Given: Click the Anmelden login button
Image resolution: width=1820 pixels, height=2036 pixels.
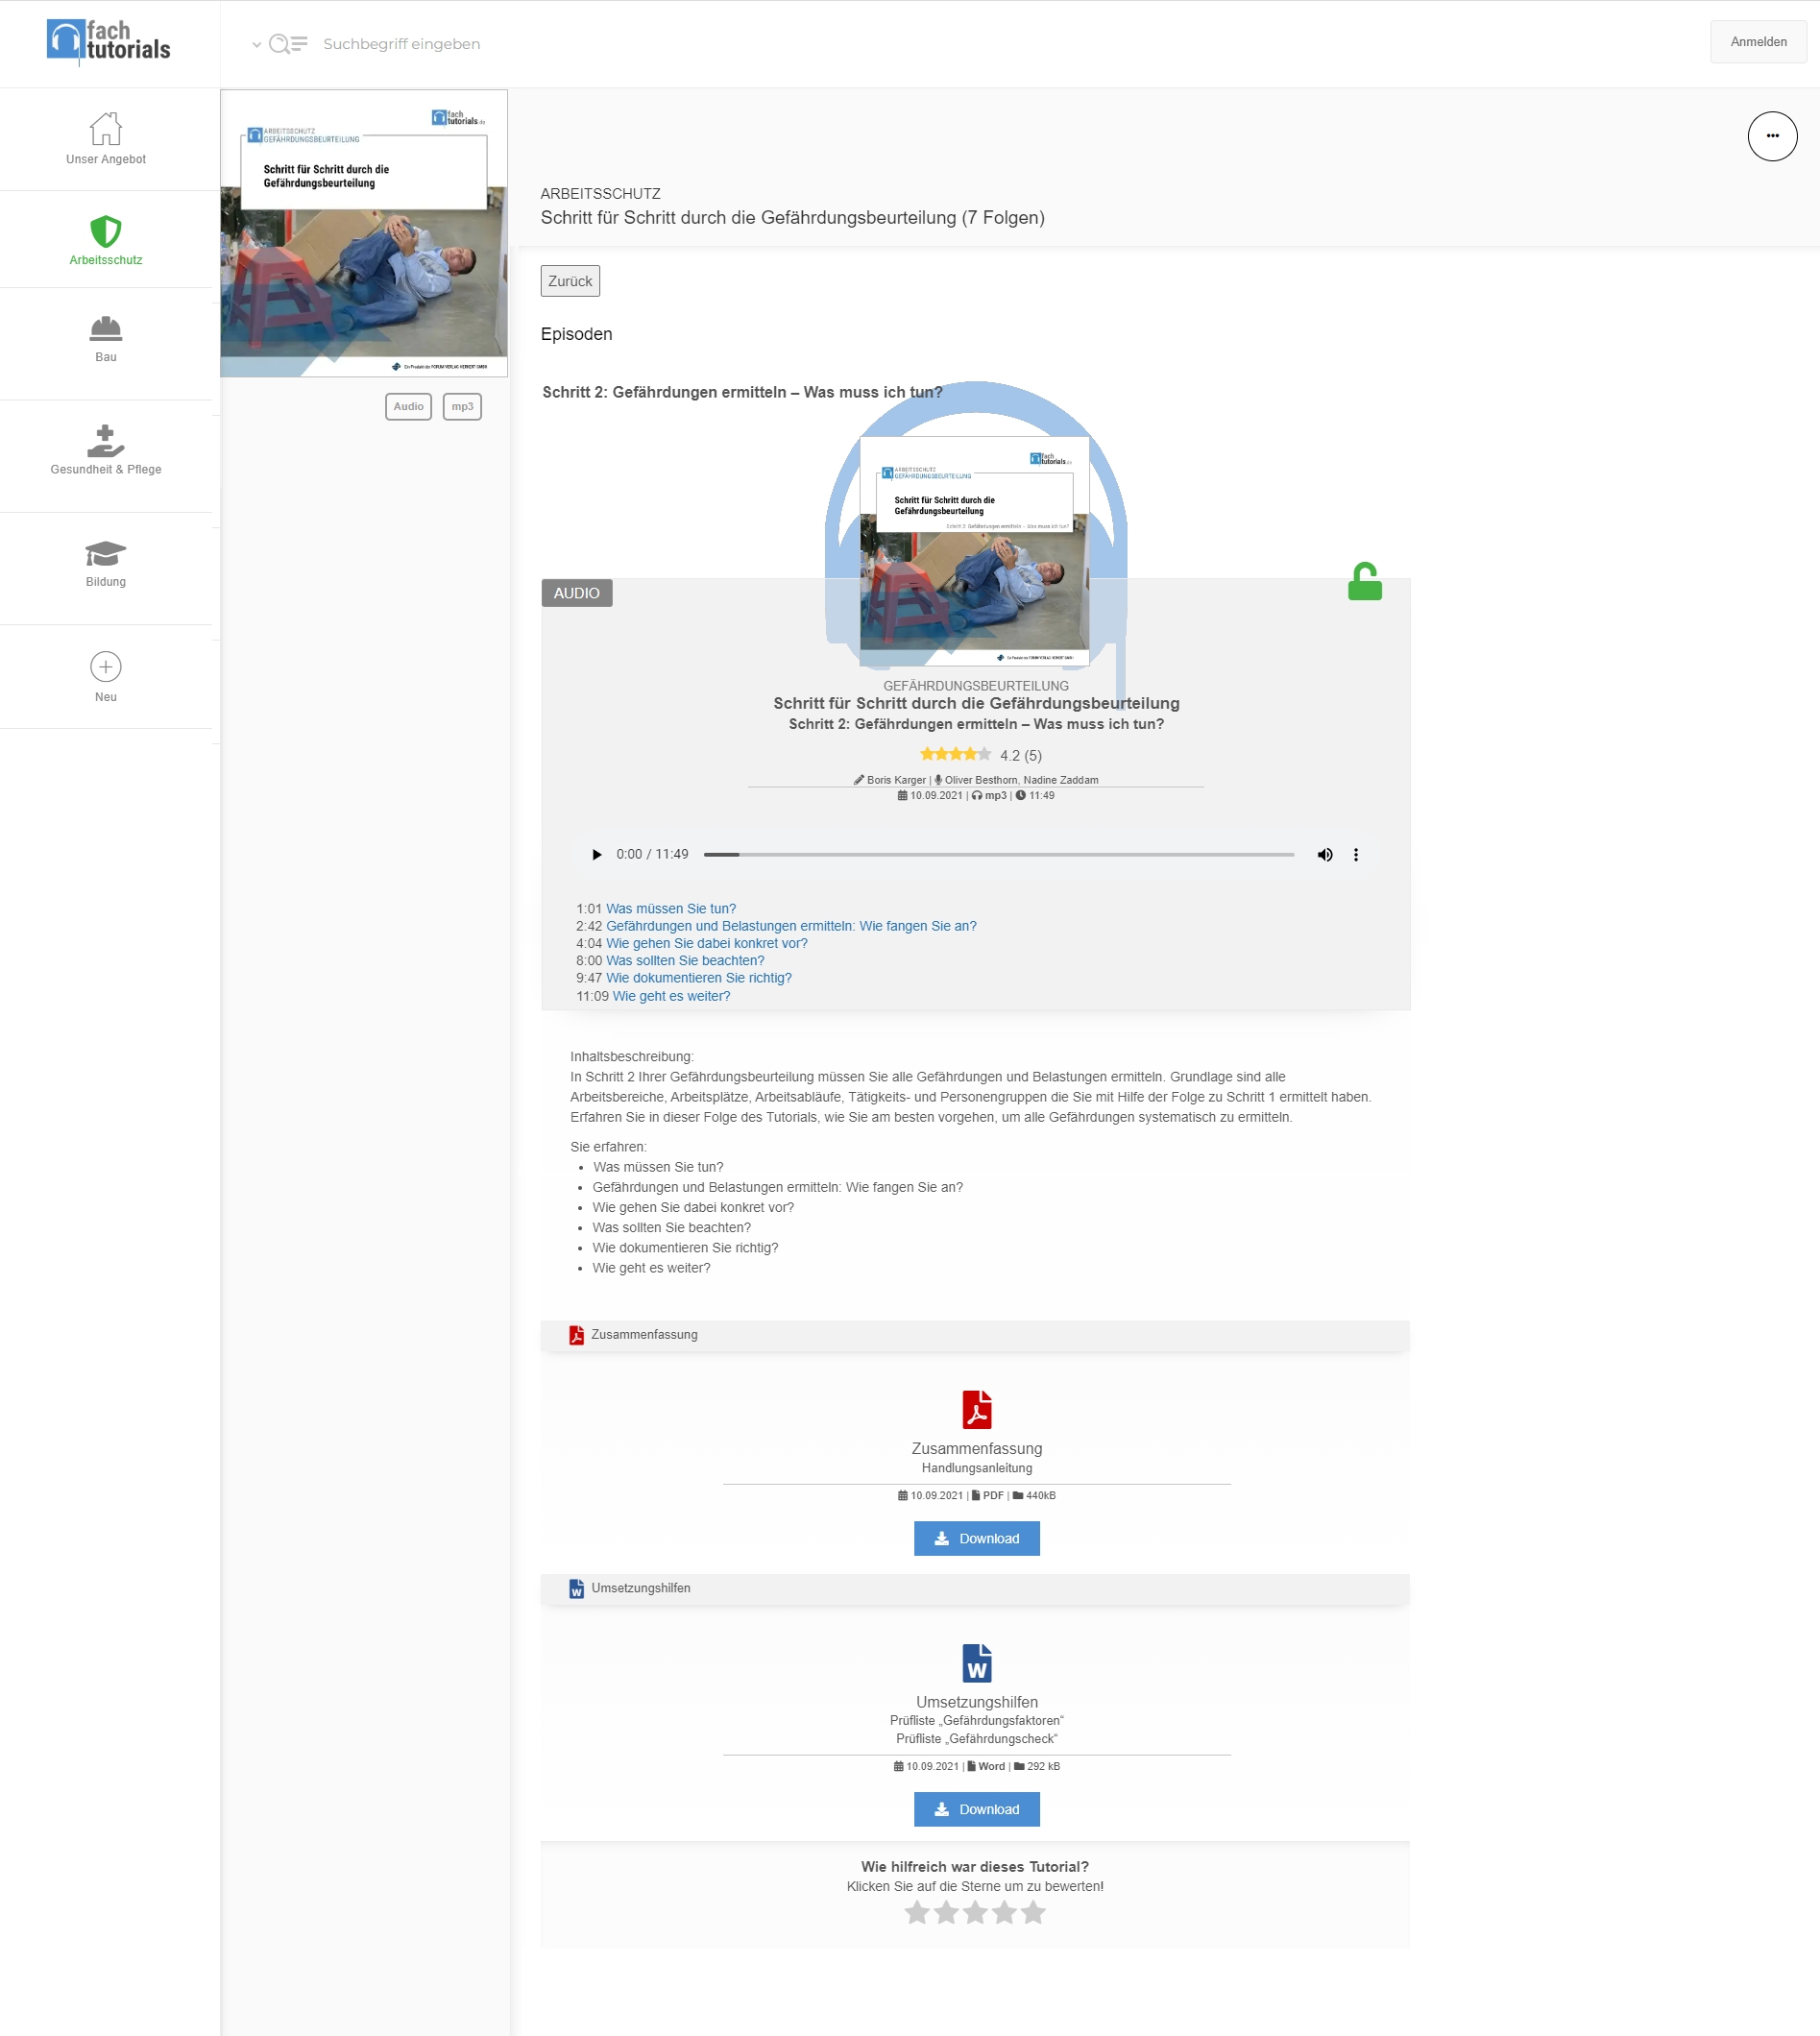Looking at the screenshot, I should [1758, 42].
